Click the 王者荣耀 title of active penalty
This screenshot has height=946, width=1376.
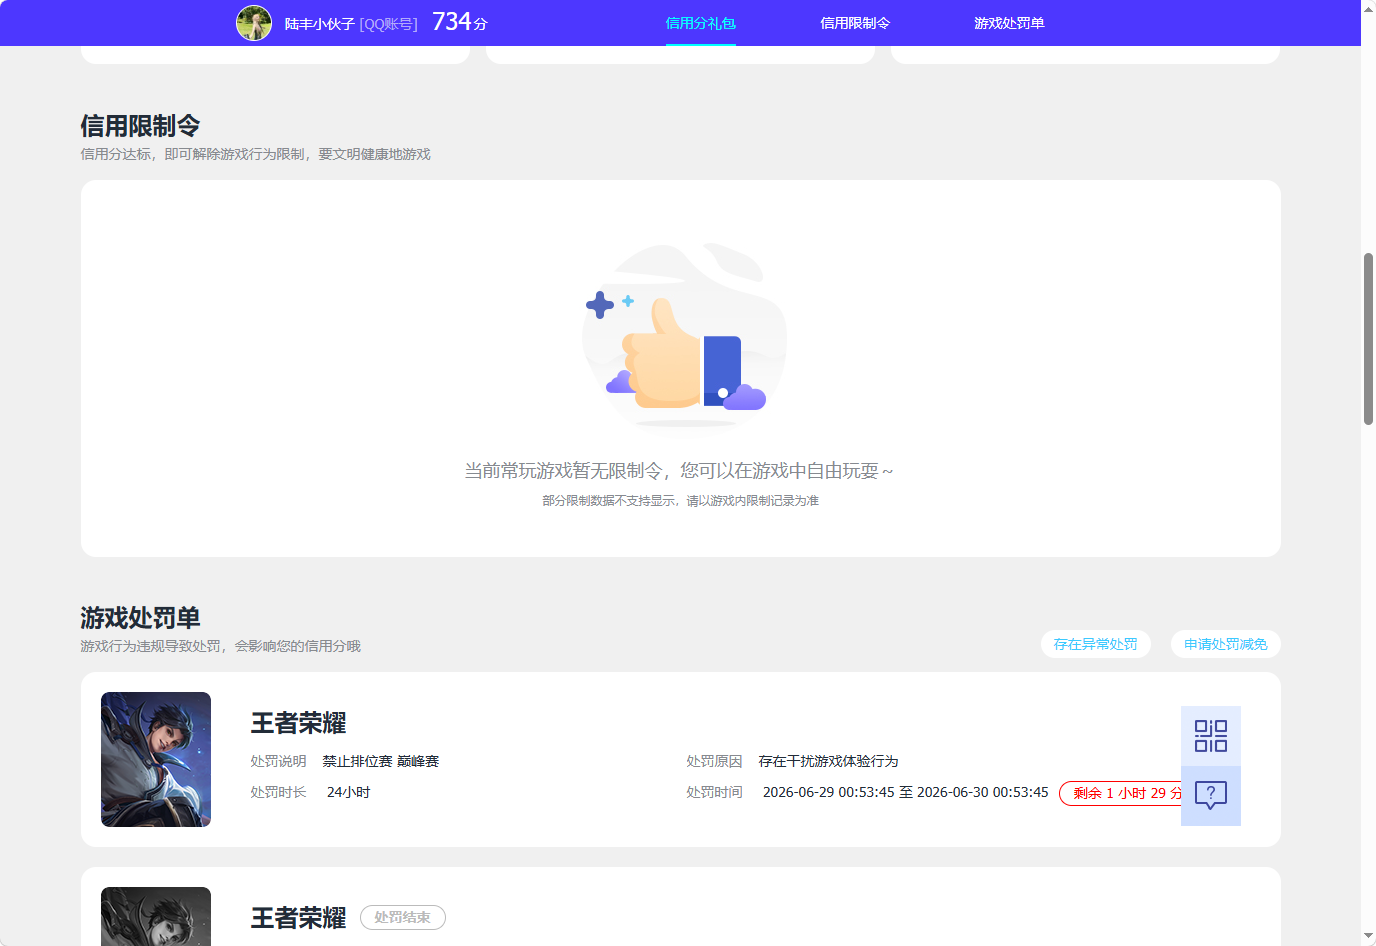click(298, 723)
